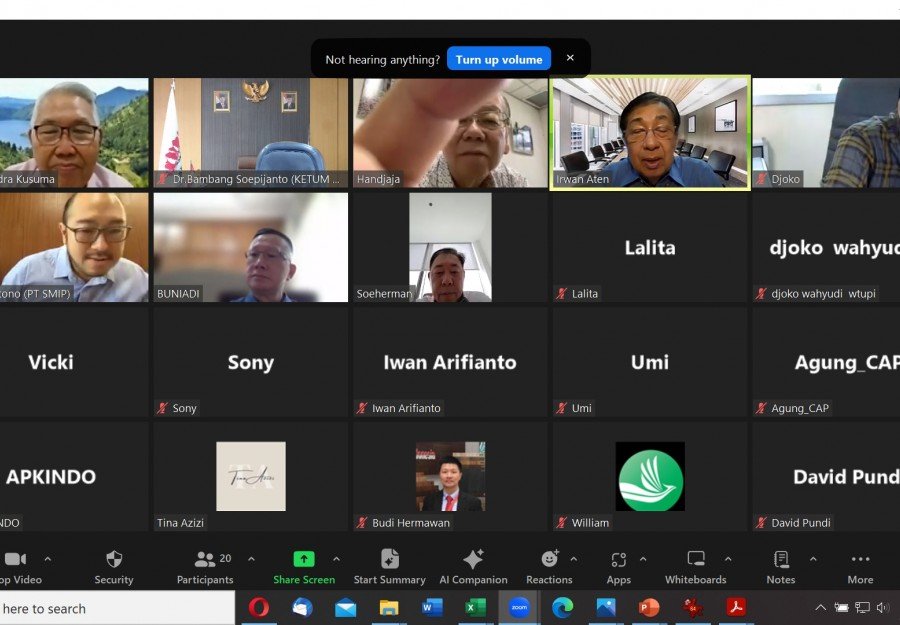Open the Reactions smiley icon
Viewport: 900px width, 625px height.
[x=549, y=558]
